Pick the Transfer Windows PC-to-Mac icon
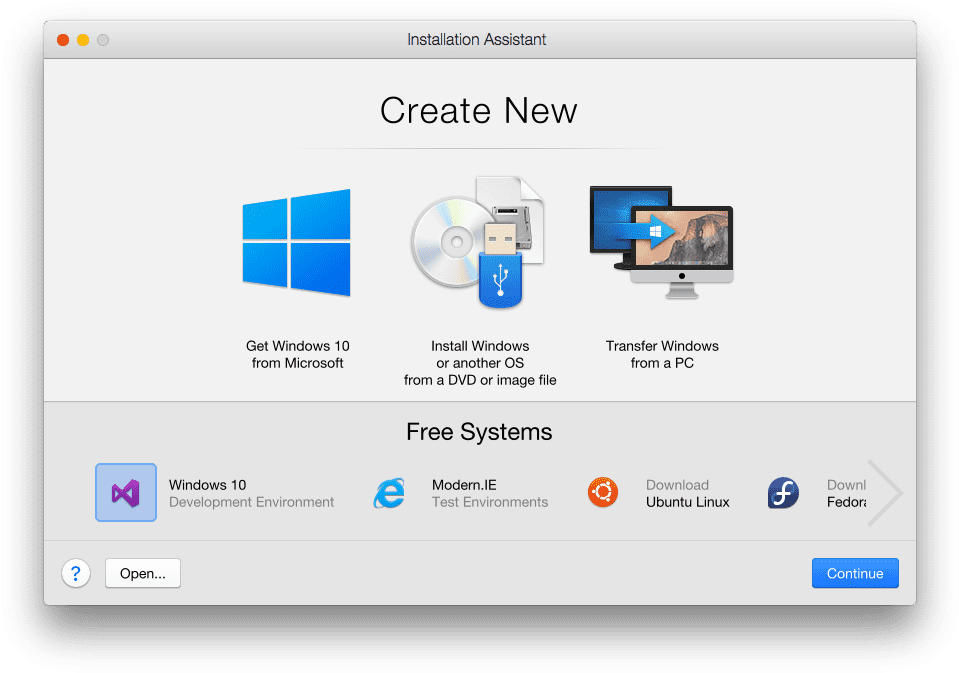959x673 pixels. tap(661, 242)
